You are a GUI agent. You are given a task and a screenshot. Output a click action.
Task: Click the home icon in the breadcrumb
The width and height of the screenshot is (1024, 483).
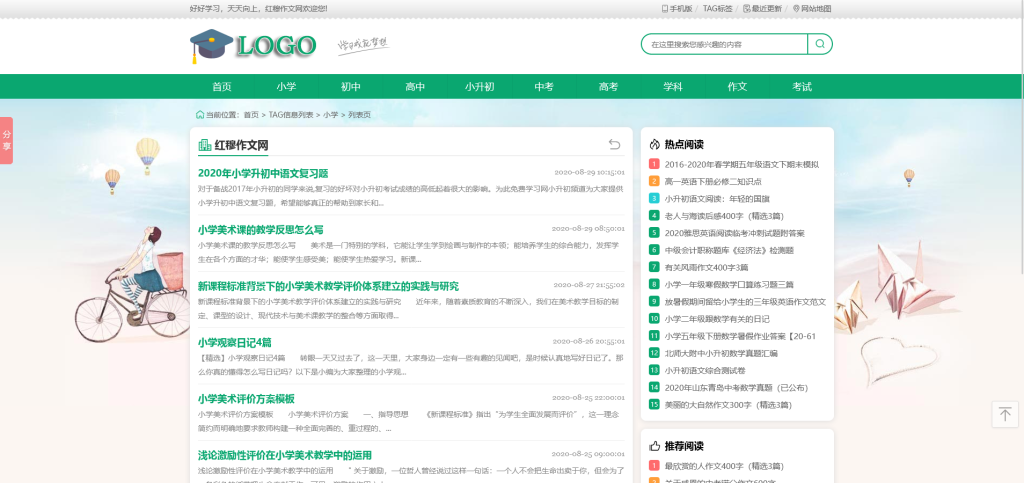199,115
